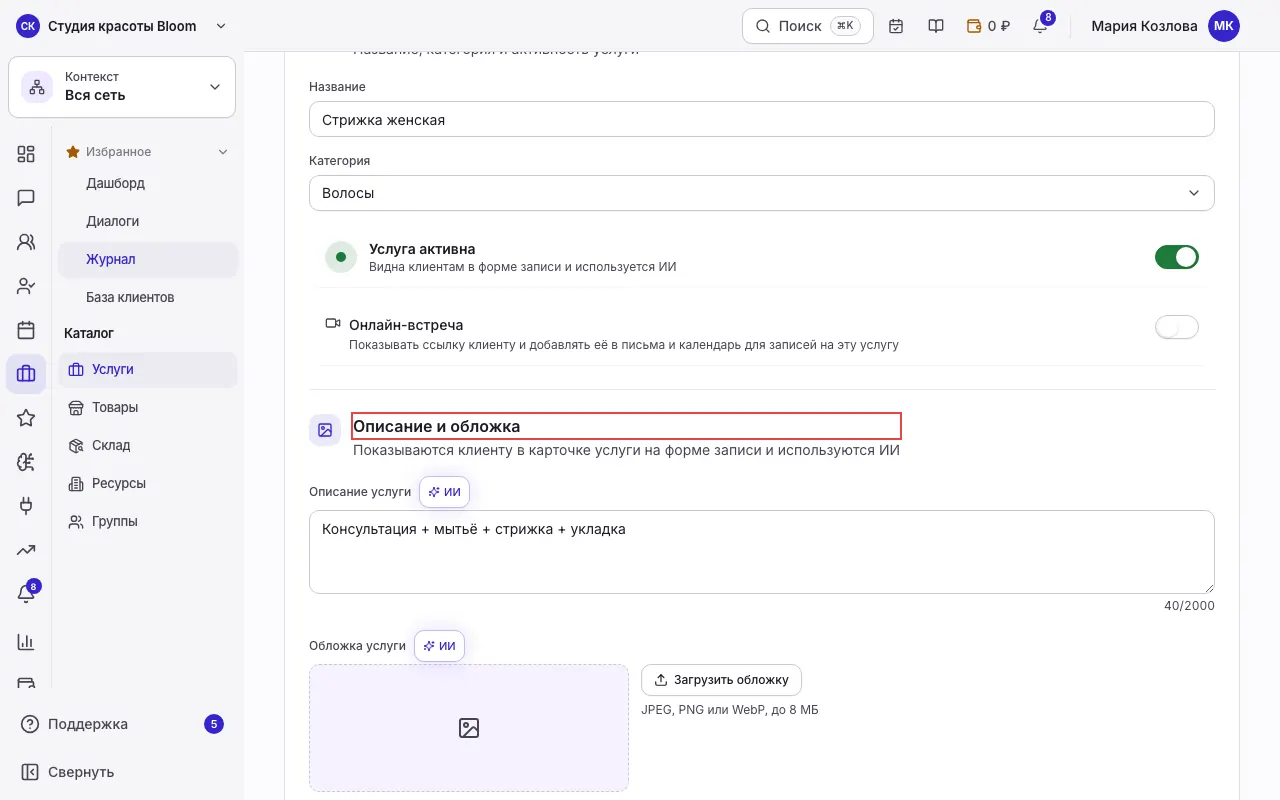This screenshot has width=1280, height=800.
Task: Select the briefcase catalog icon in the rail
Action: click(x=26, y=374)
